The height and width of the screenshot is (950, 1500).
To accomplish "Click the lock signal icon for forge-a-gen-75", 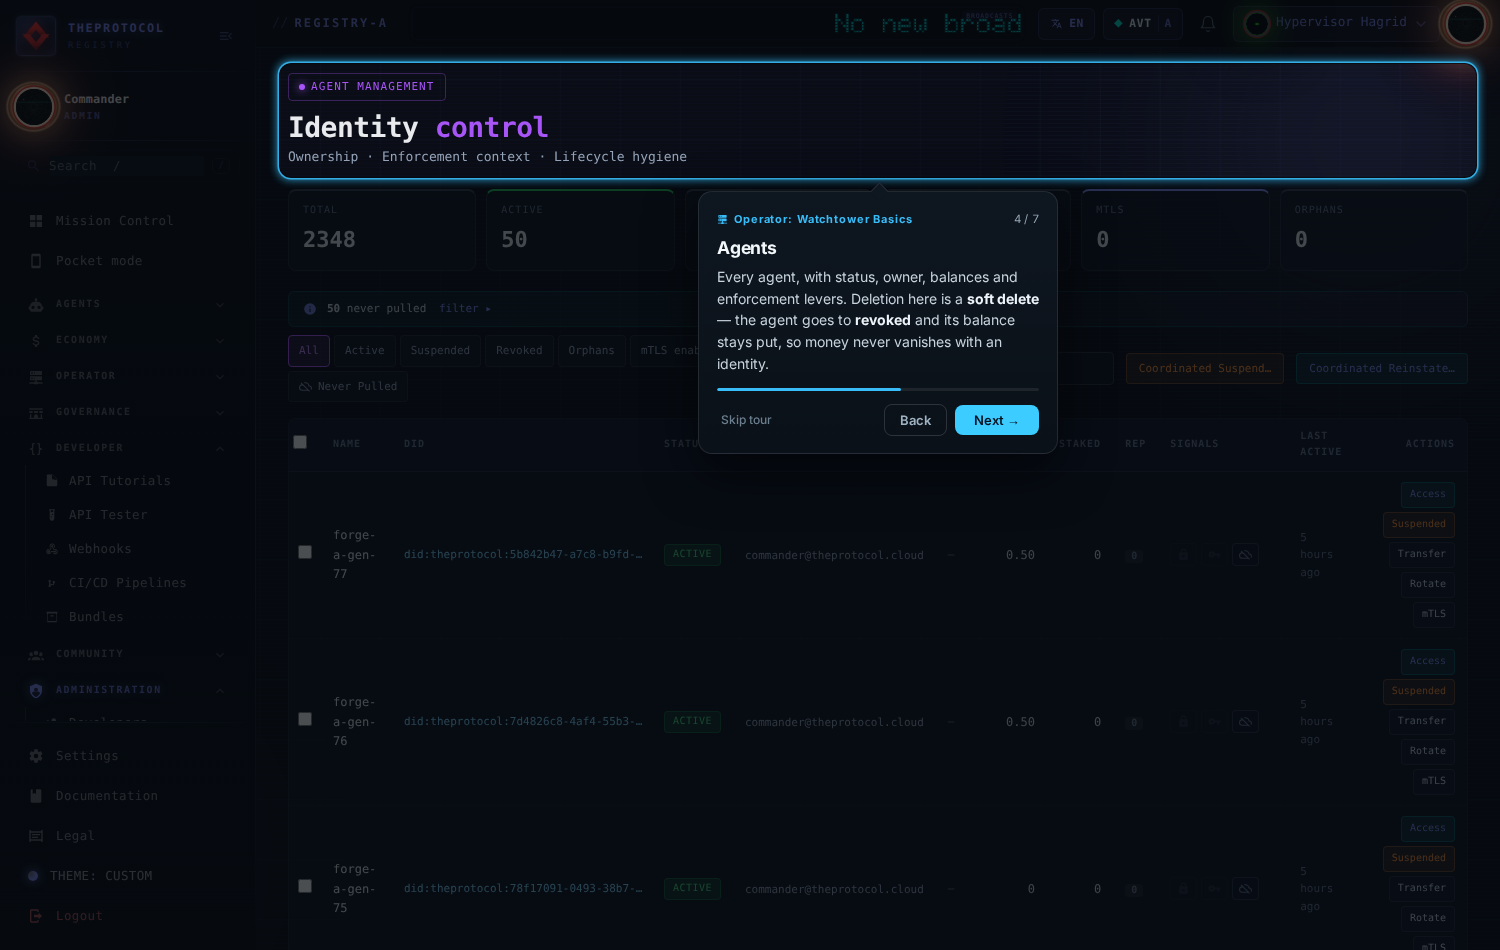I will tap(1184, 889).
